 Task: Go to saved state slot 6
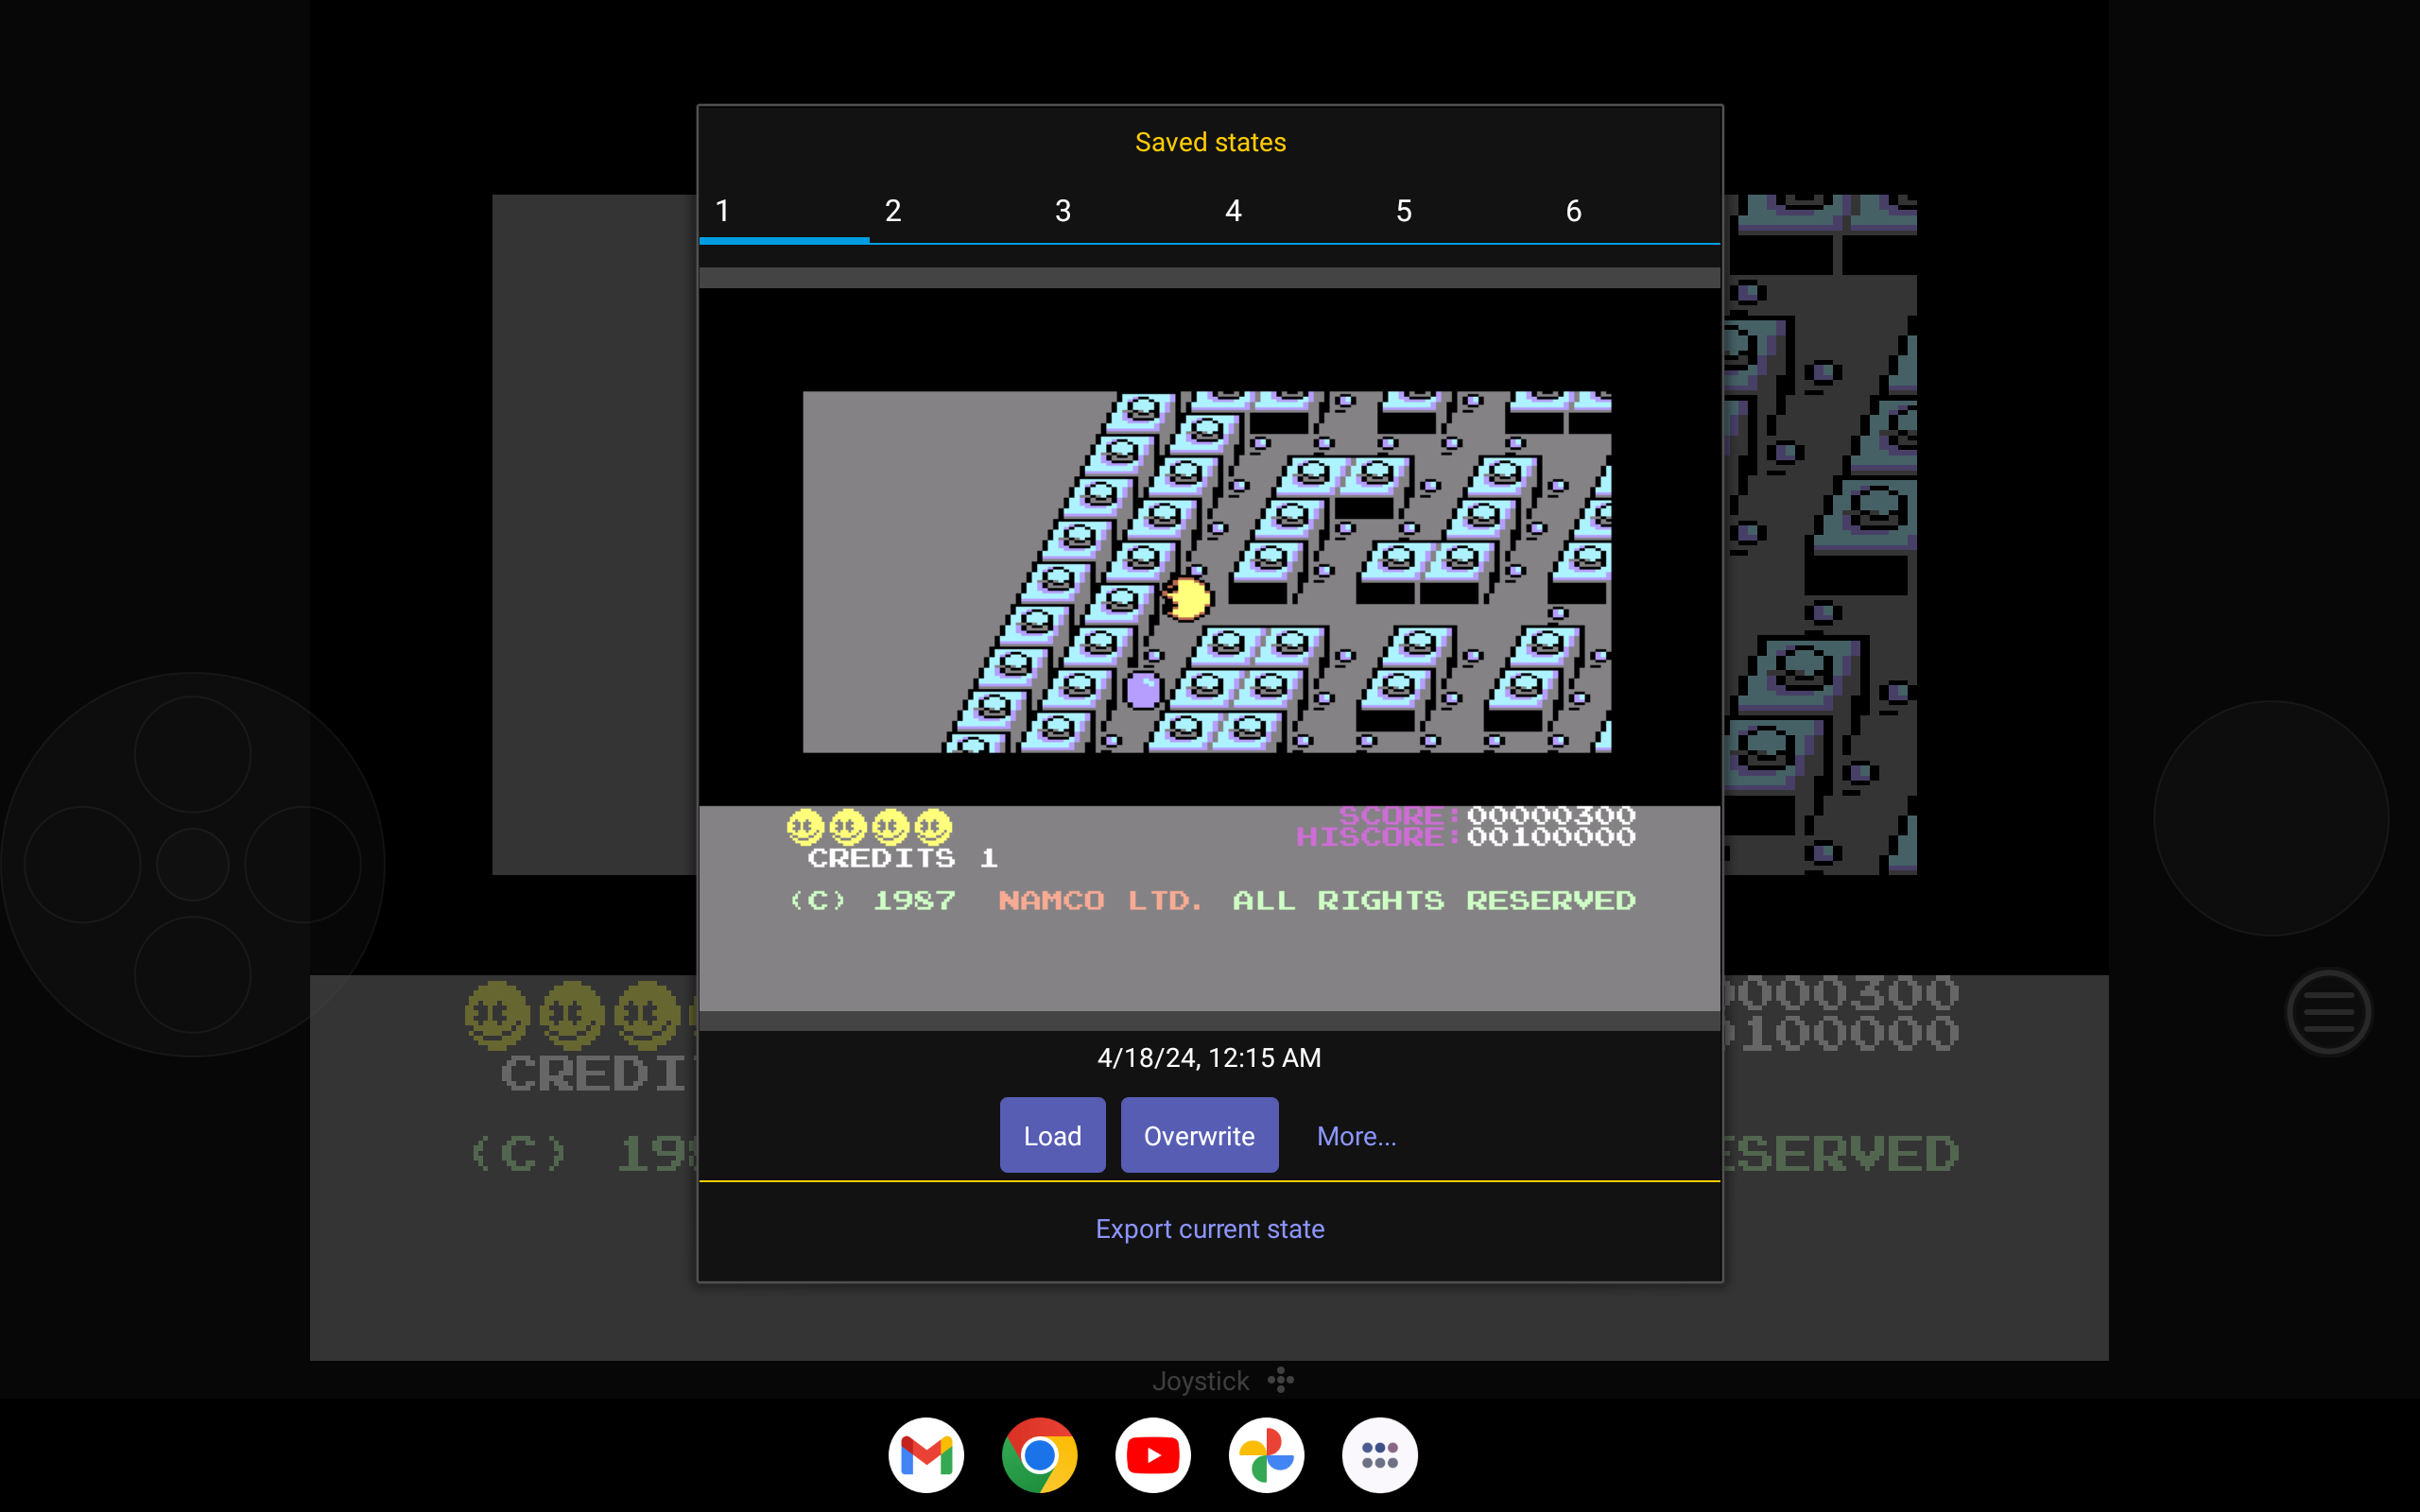click(1573, 211)
